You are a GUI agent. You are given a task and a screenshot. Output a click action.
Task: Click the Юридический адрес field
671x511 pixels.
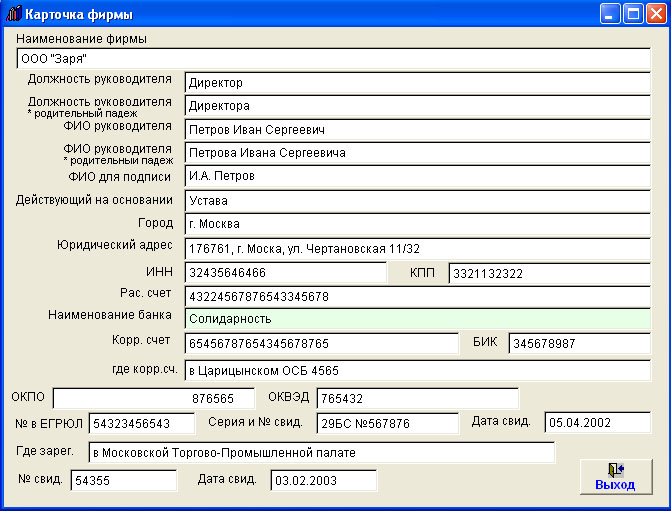[x=418, y=249]
